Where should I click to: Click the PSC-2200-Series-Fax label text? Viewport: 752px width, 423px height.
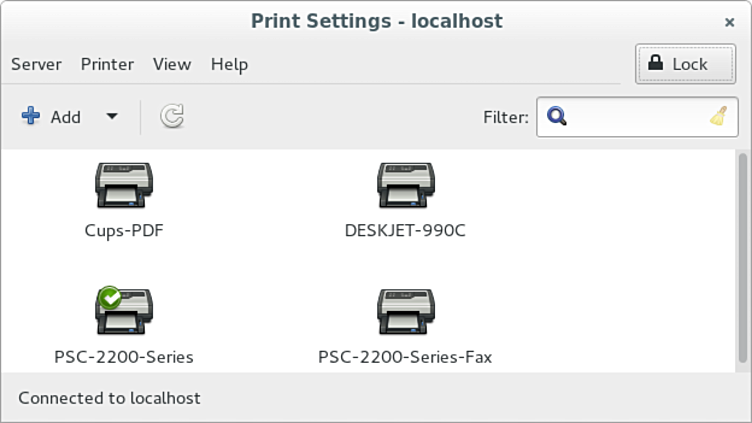click(x=405, y=357)
